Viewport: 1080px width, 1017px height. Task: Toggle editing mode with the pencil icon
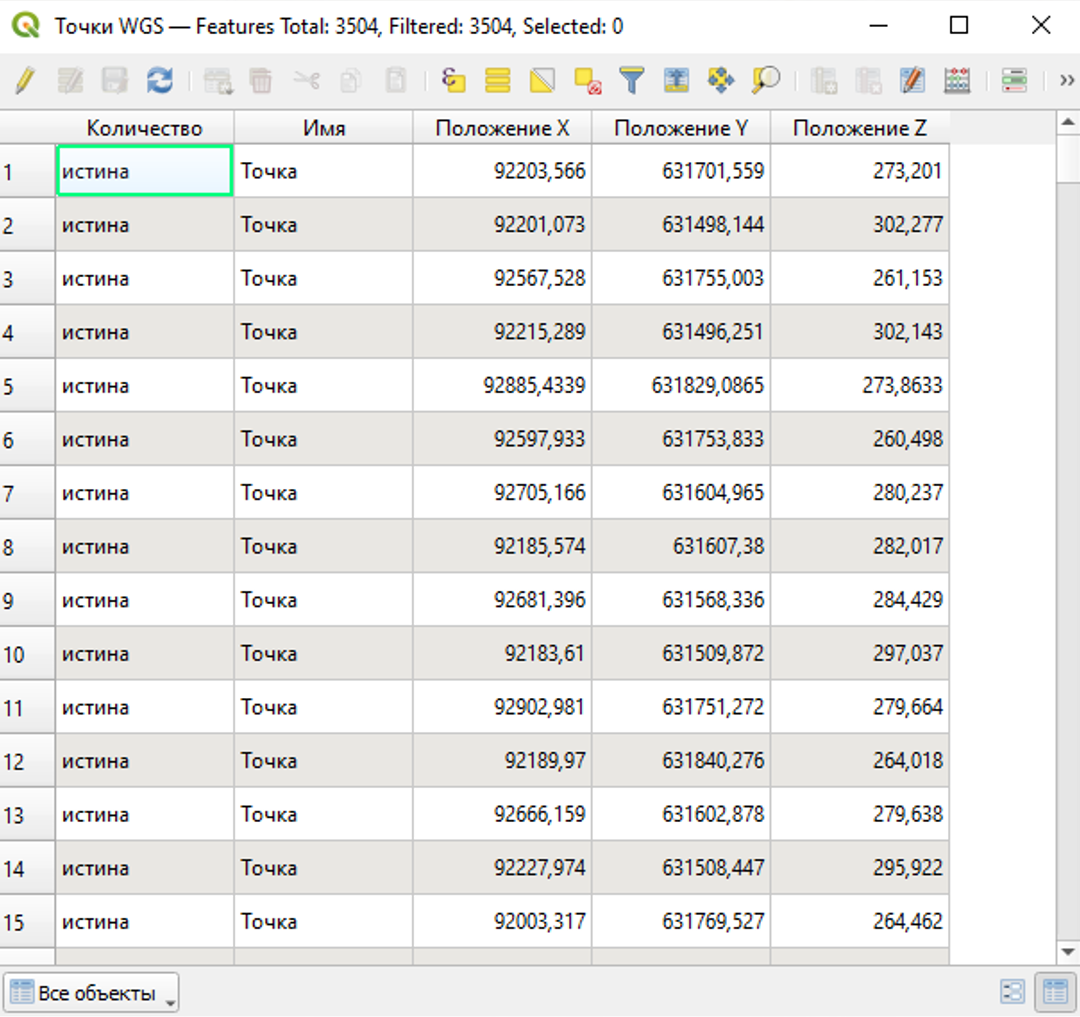point(25,80)
